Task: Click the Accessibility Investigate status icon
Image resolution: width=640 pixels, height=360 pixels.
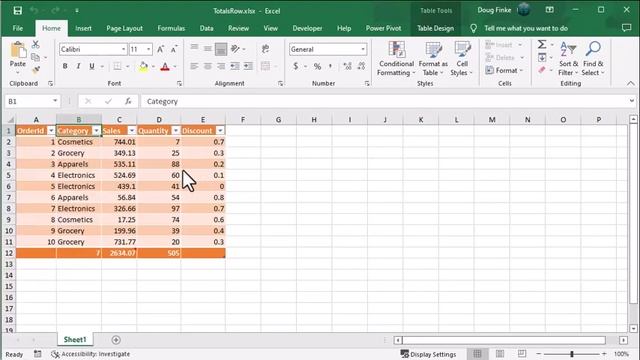Action: coord(55,354)
